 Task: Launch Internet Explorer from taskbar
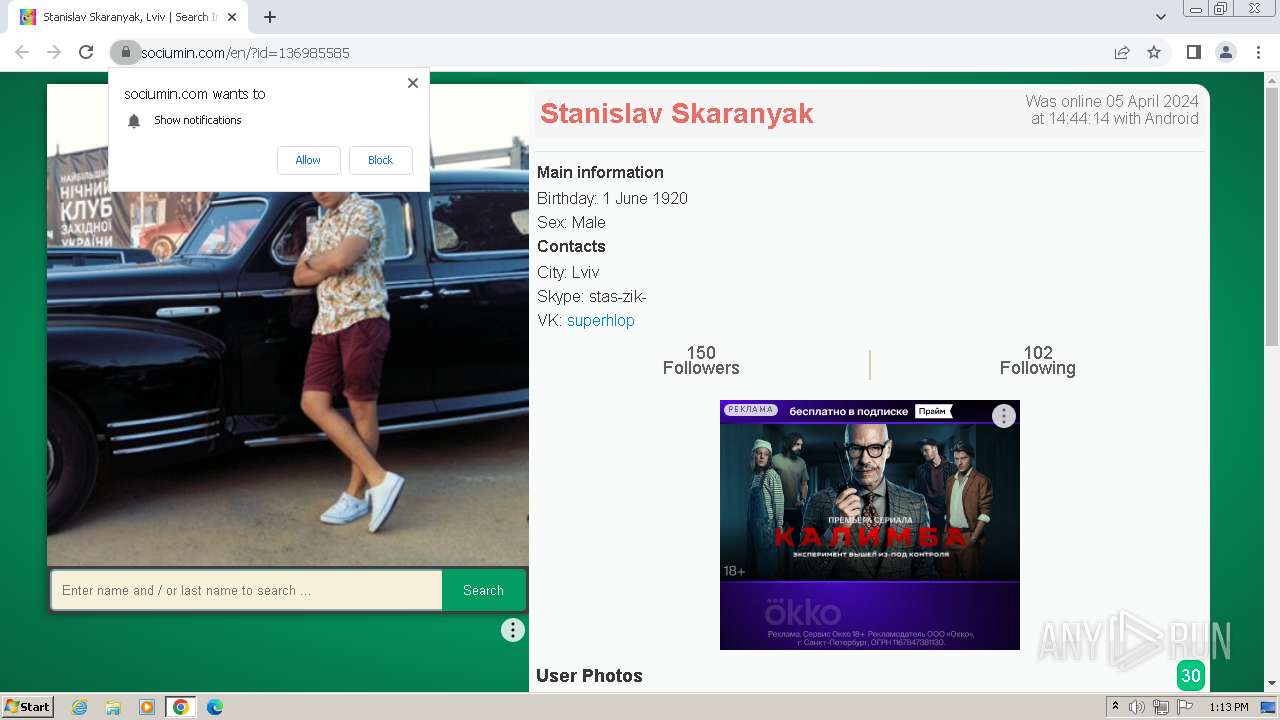(x=80, y=707)
